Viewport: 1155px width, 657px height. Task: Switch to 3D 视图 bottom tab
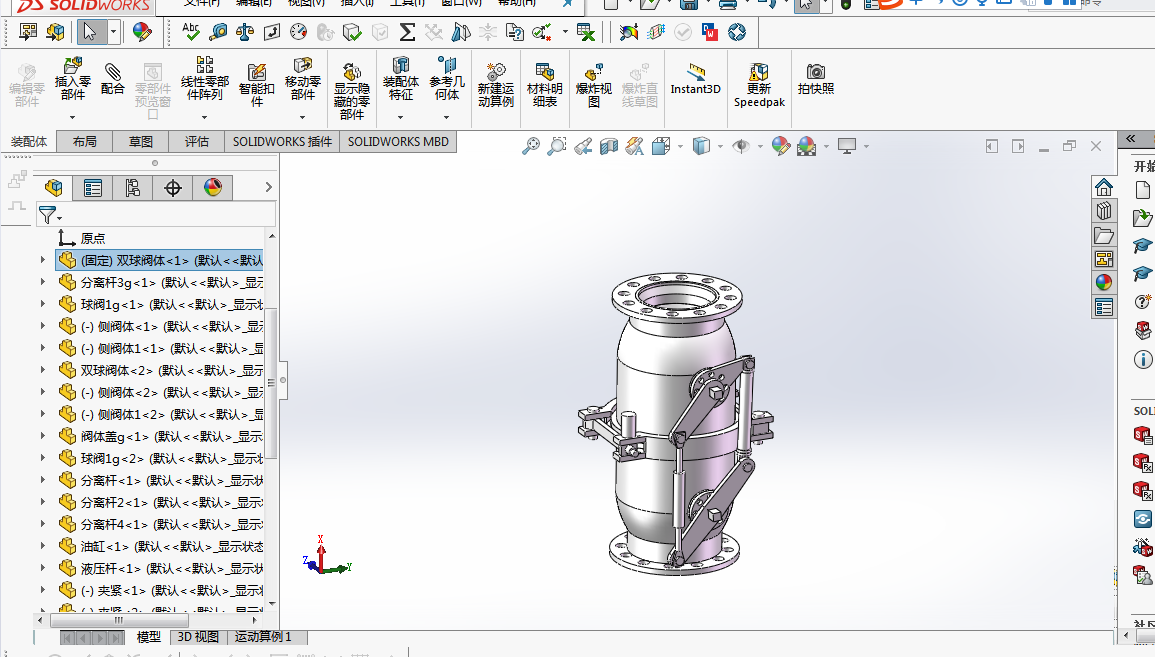(197, 637)
